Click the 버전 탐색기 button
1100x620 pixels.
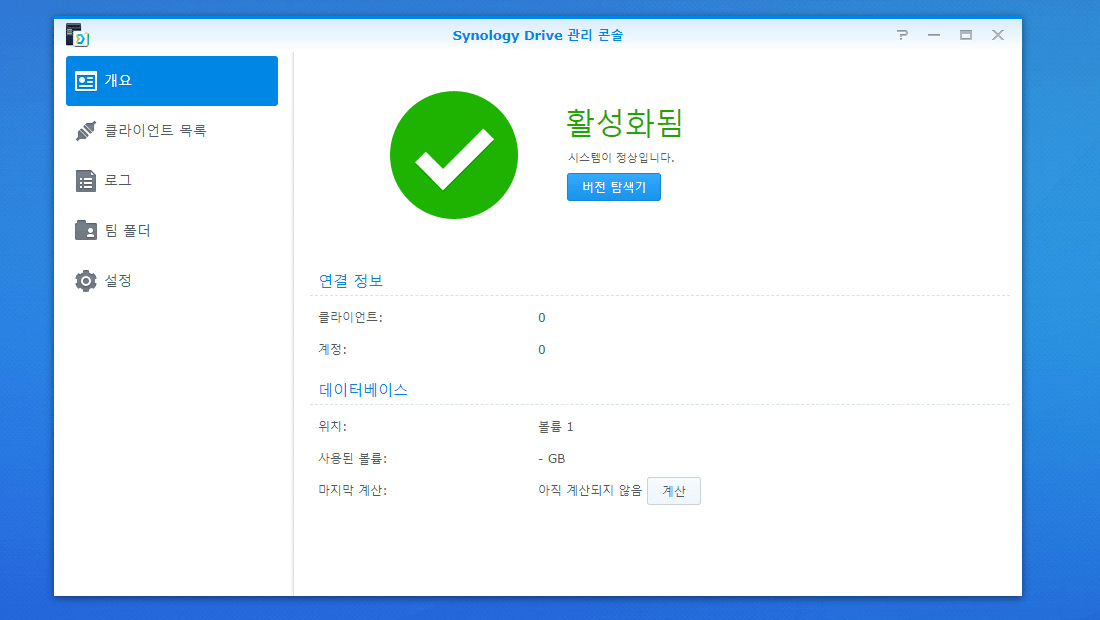click(614, 187)
